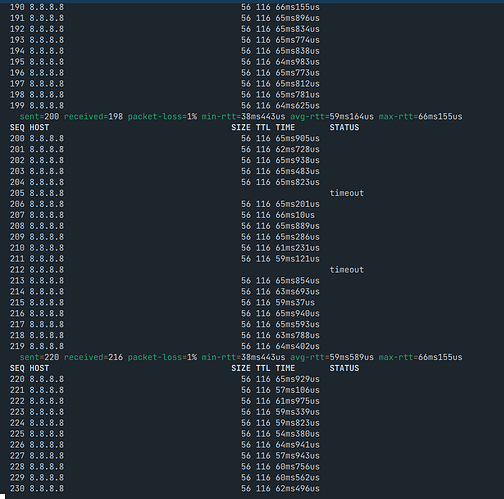Select time 59ms121us in seq 211 row
The width and height of the screenshot is (504, 499).
point(297,259)
